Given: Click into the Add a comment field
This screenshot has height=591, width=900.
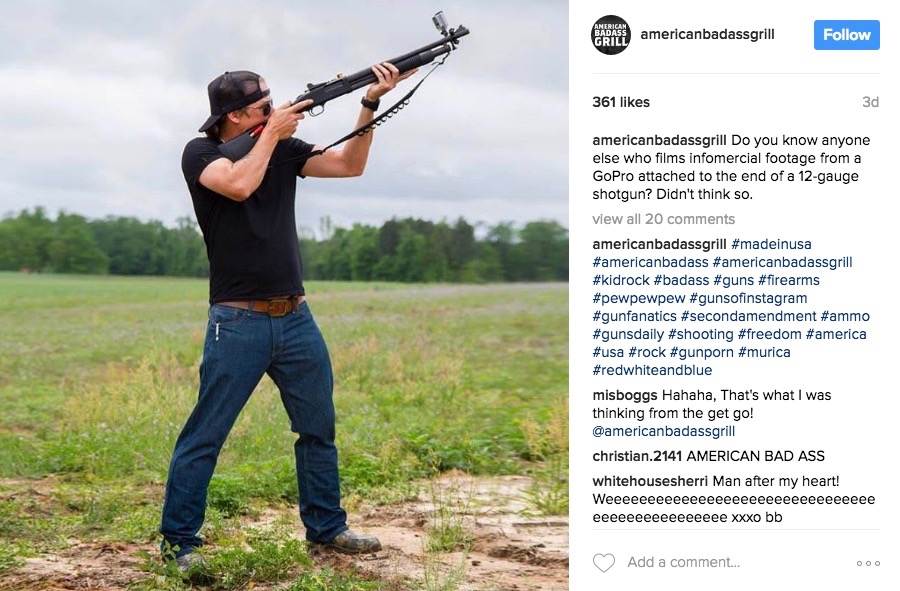Looking at the screenshot, I should 683,562.
